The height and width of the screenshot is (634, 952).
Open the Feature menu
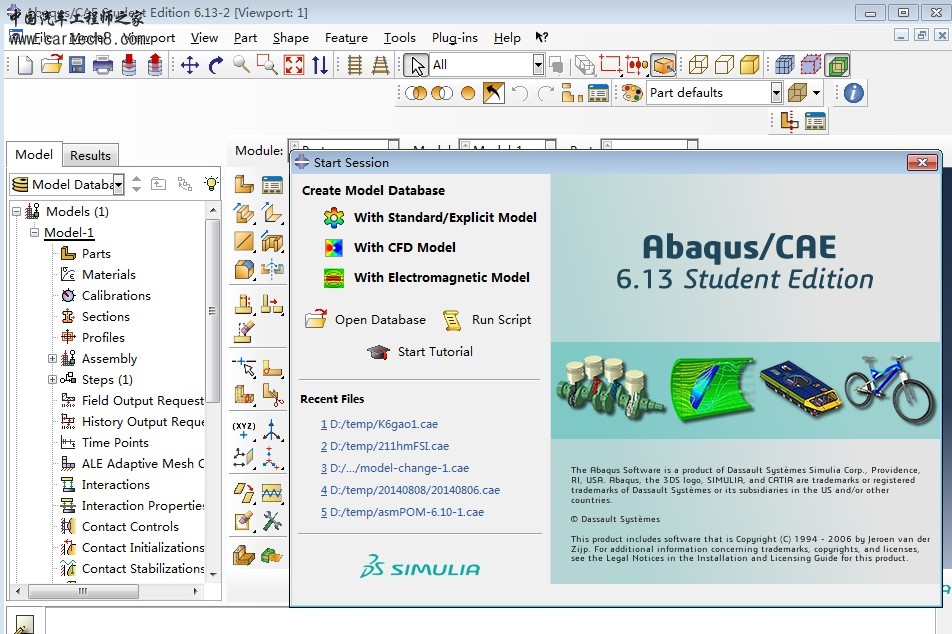coord(346,38)
